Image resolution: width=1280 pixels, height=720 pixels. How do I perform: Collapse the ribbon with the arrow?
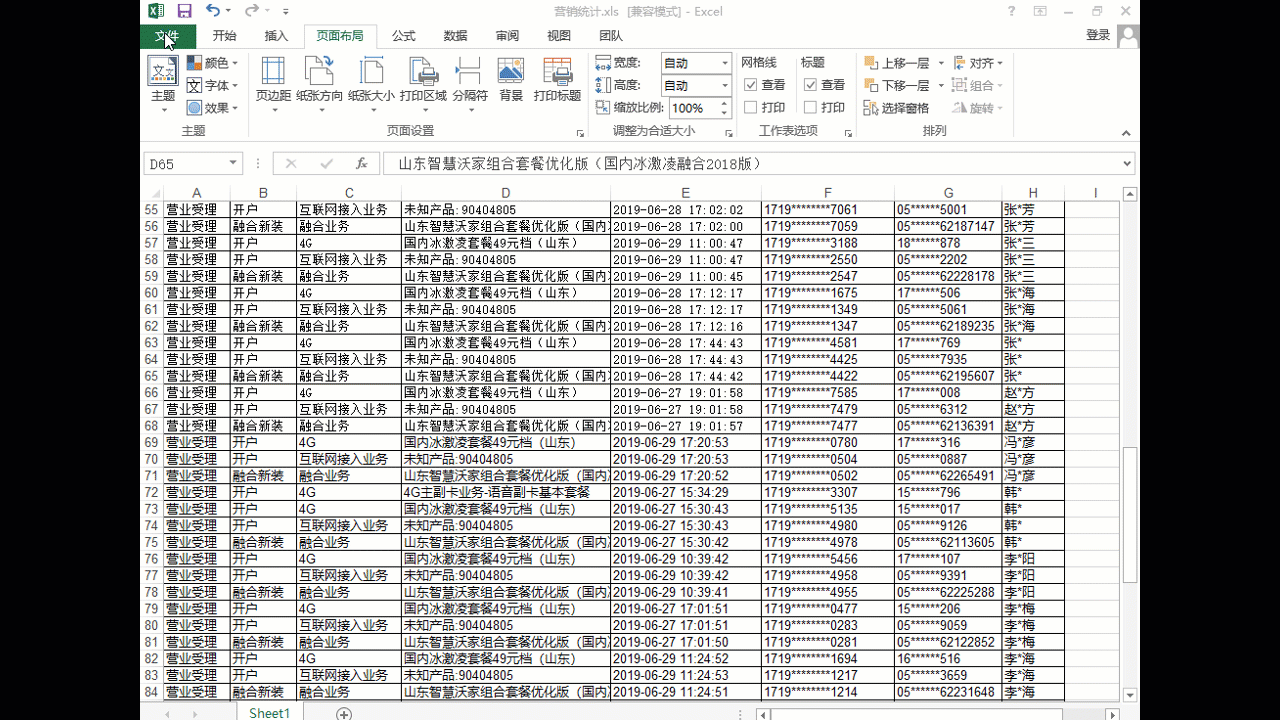pos(1126,133)
